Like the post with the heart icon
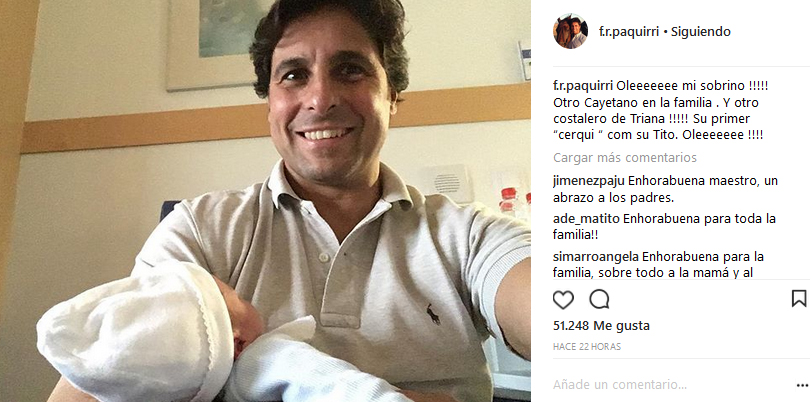Screen dimensions: 812x402 (563, 299)
